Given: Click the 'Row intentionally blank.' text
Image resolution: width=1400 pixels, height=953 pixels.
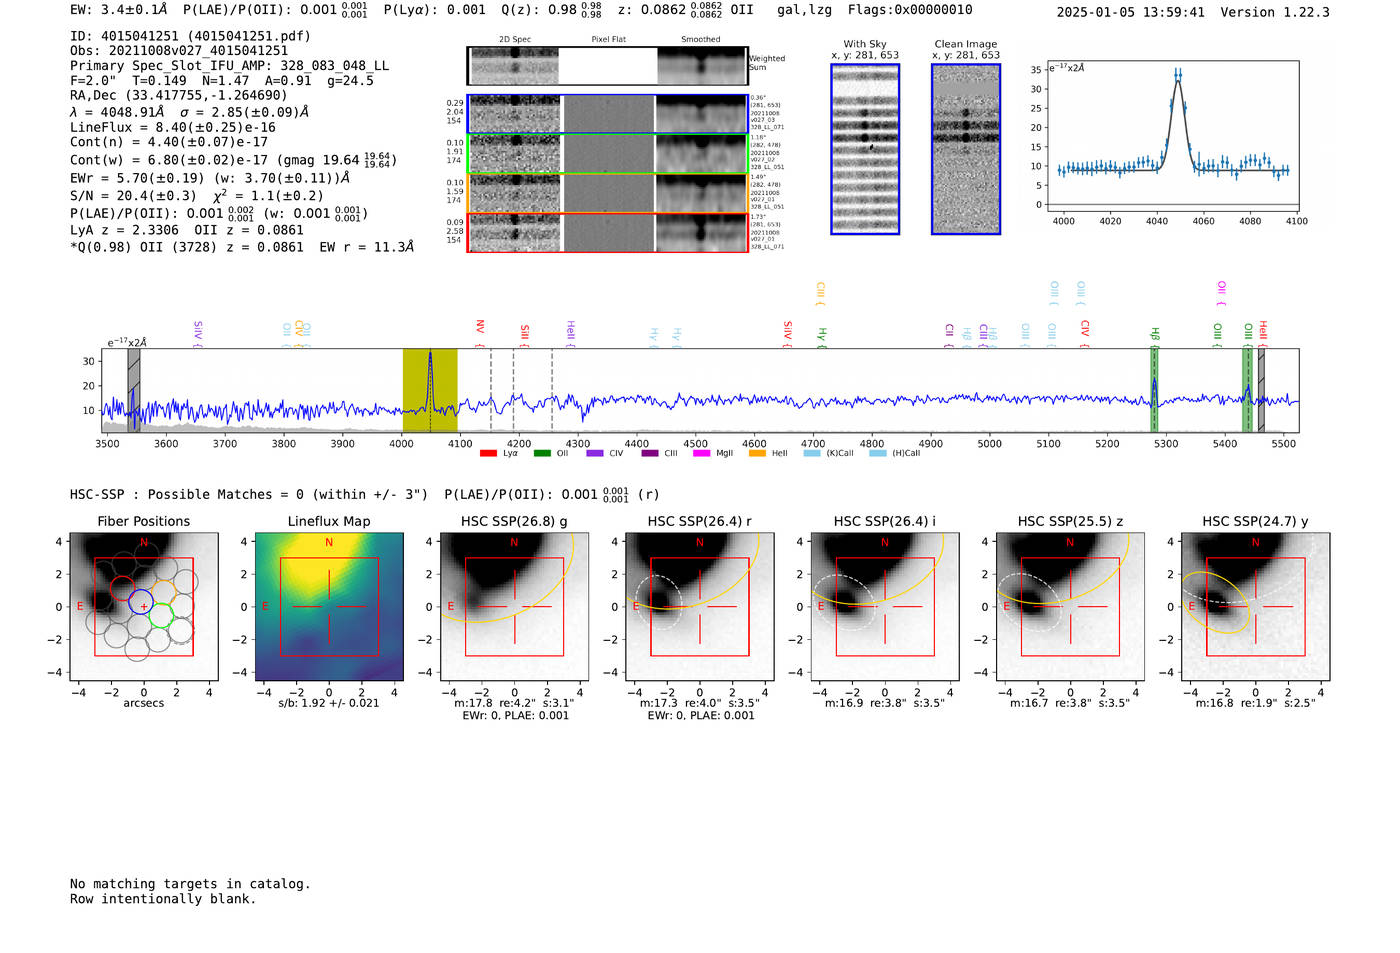Looking at the screenshot, I should tap(163, 899).
